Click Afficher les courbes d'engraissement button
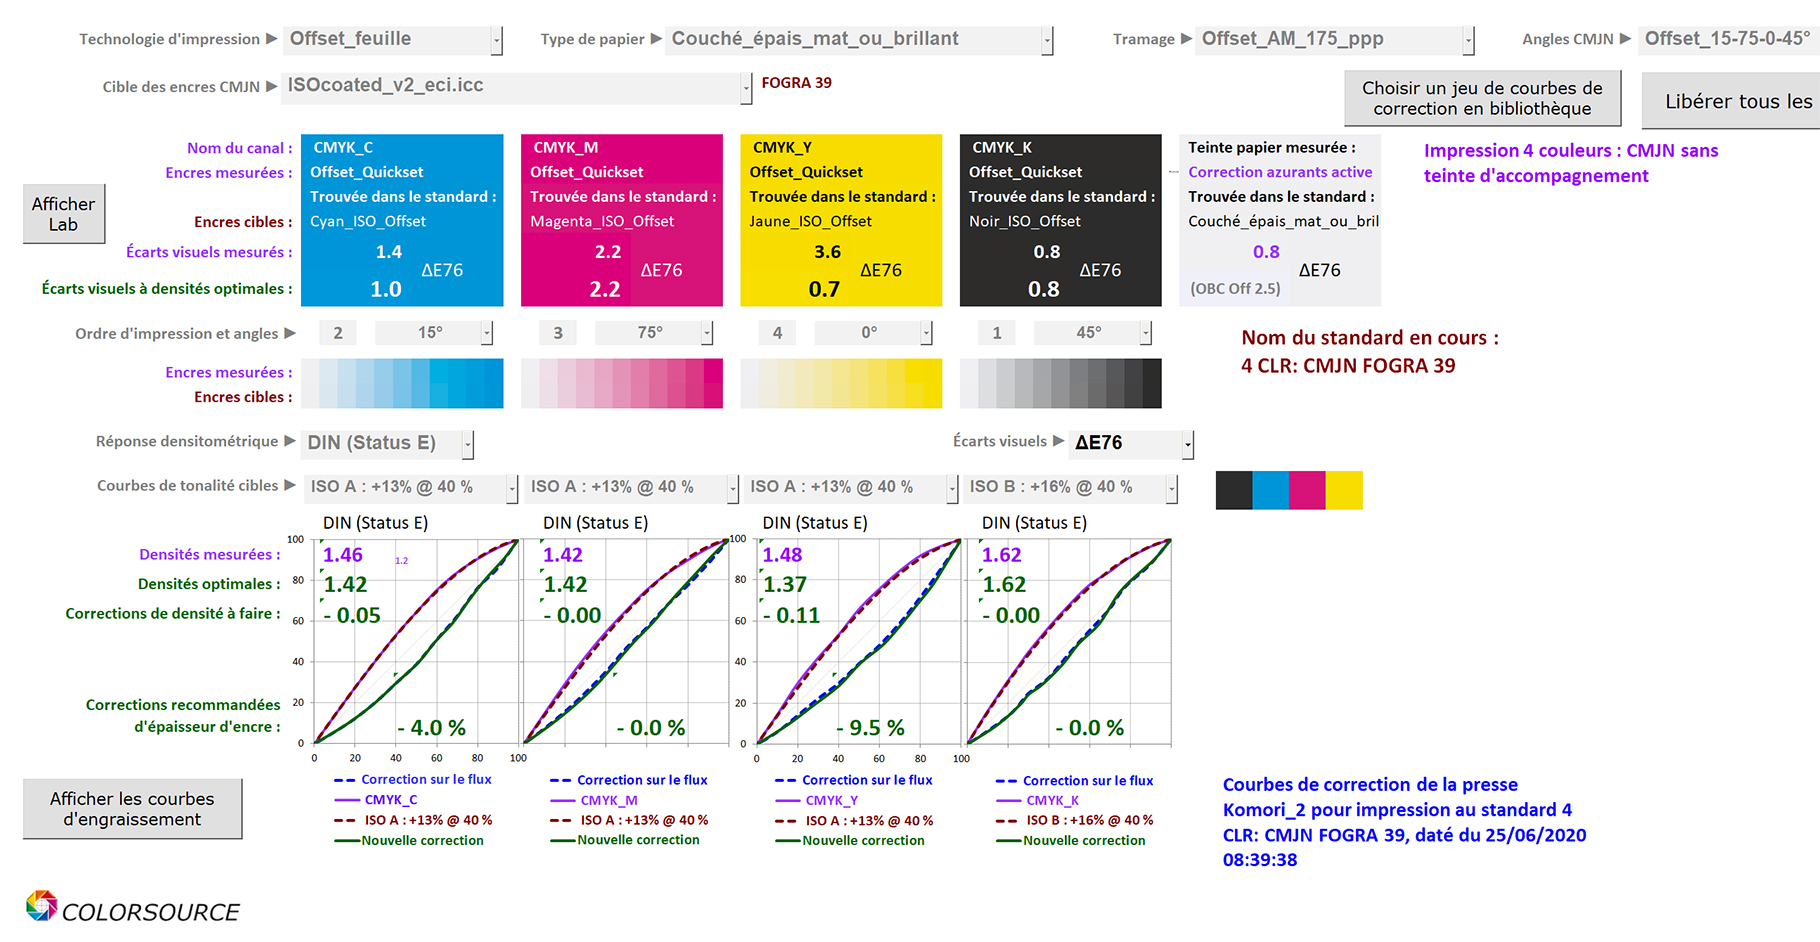This screenshot has width=1820, height=942. click(x=132, y=809)
